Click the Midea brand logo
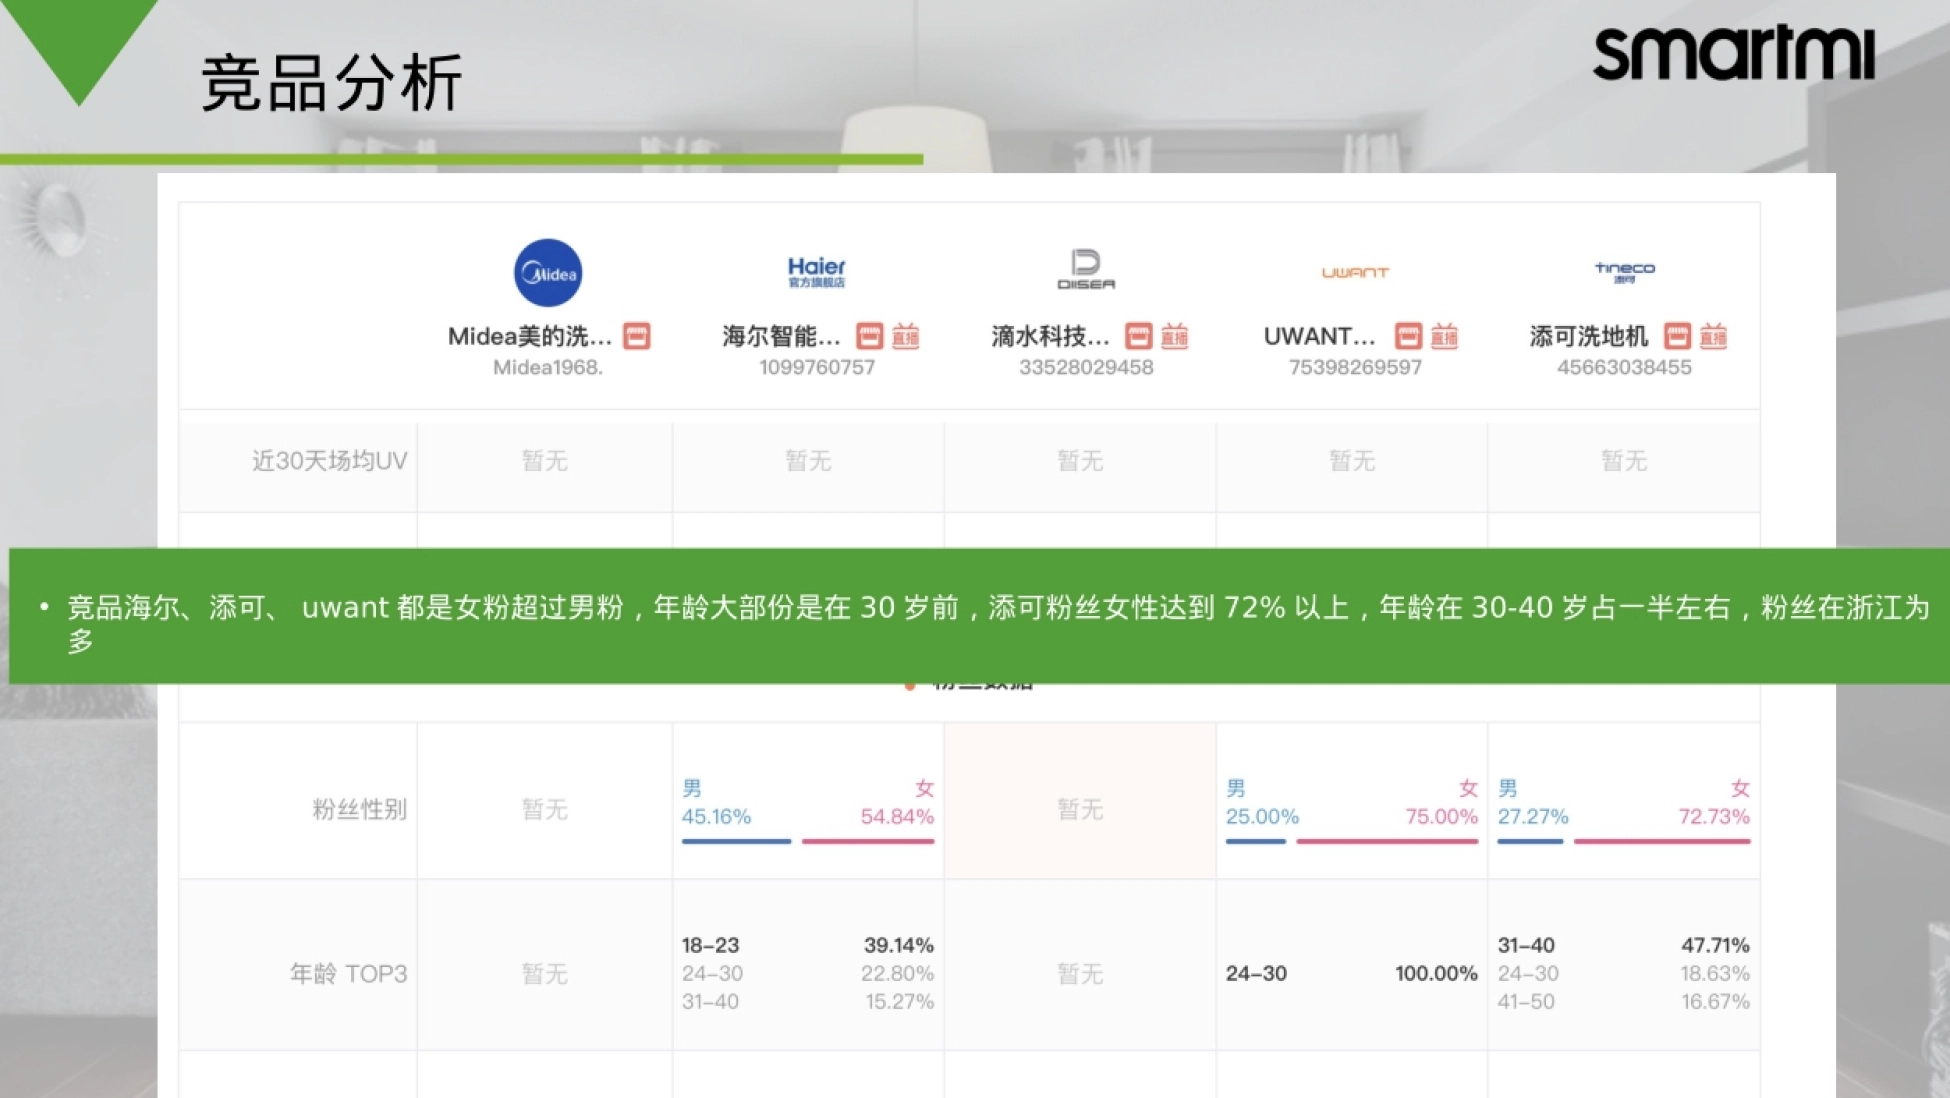The width and height of the screenshot is (1950, 1098). point(548,273)
